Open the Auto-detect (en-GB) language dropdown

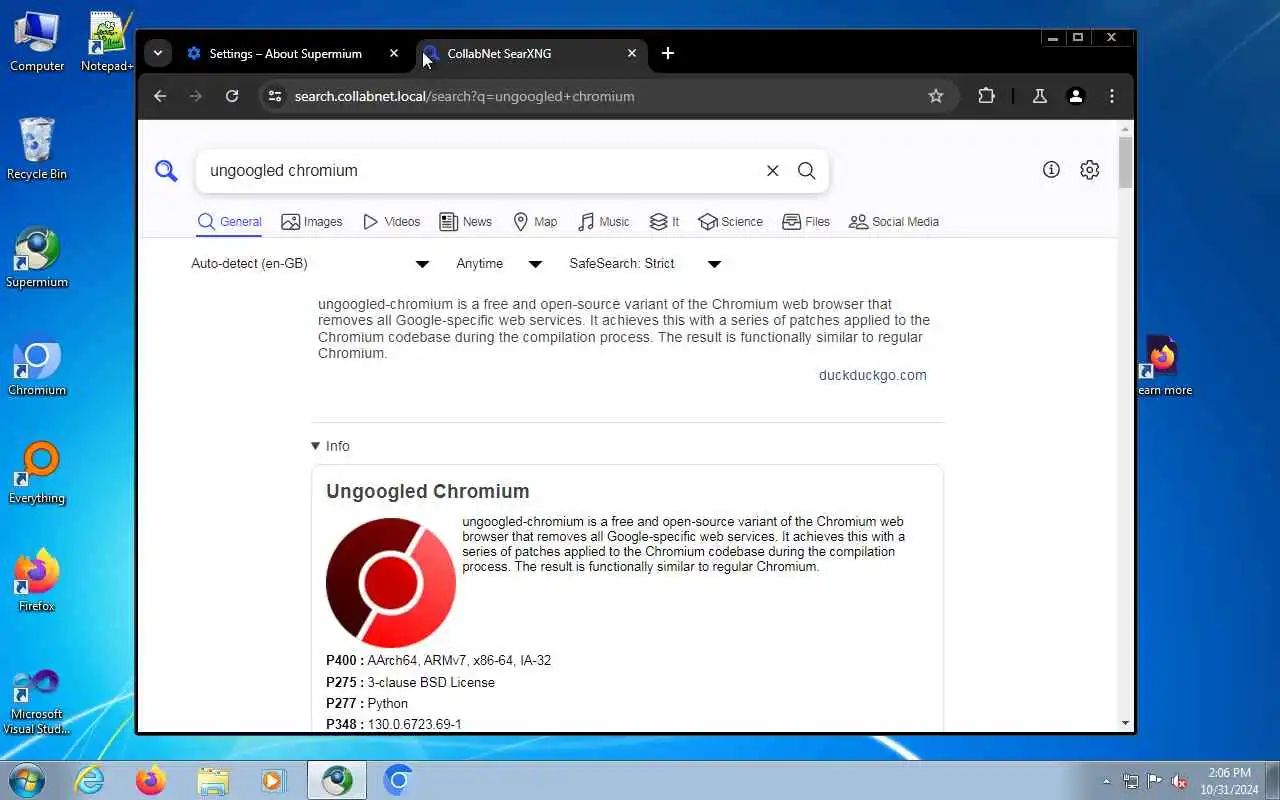coord(310,264)
